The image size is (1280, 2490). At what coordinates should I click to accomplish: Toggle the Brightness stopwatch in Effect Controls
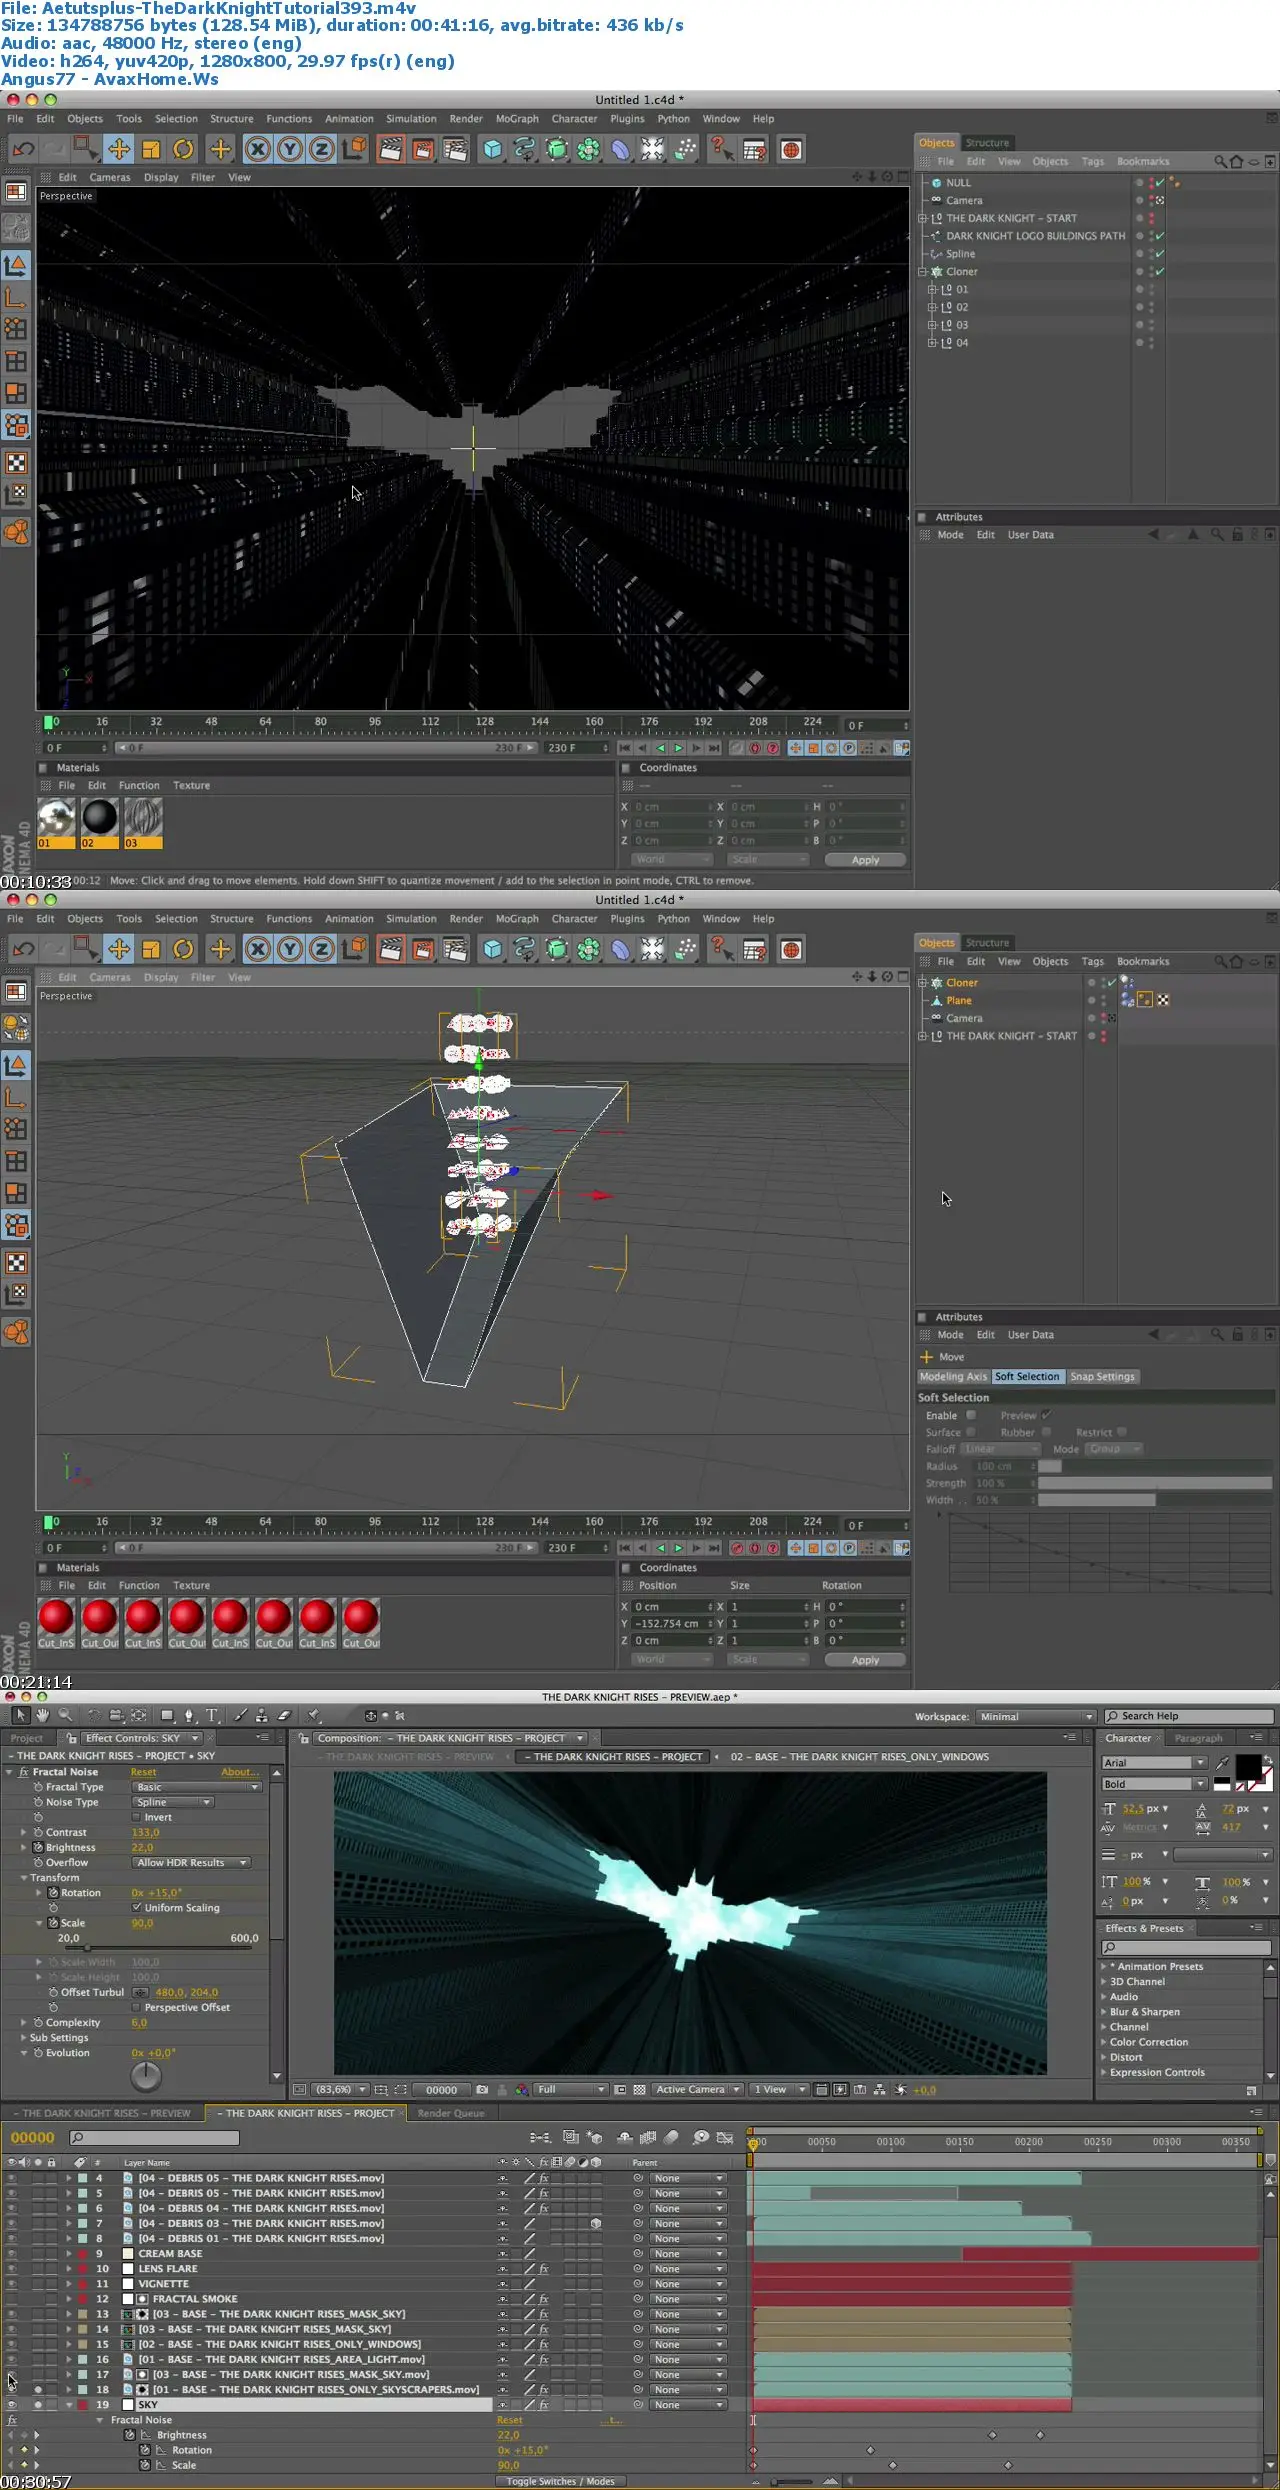(38, 1847)
